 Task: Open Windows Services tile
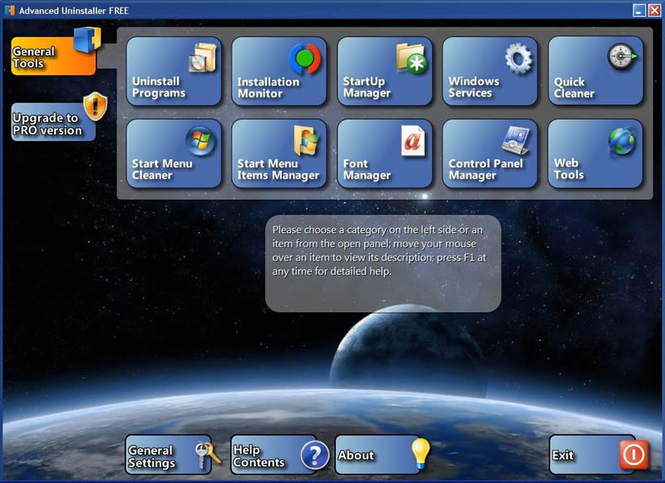[490, 71]
